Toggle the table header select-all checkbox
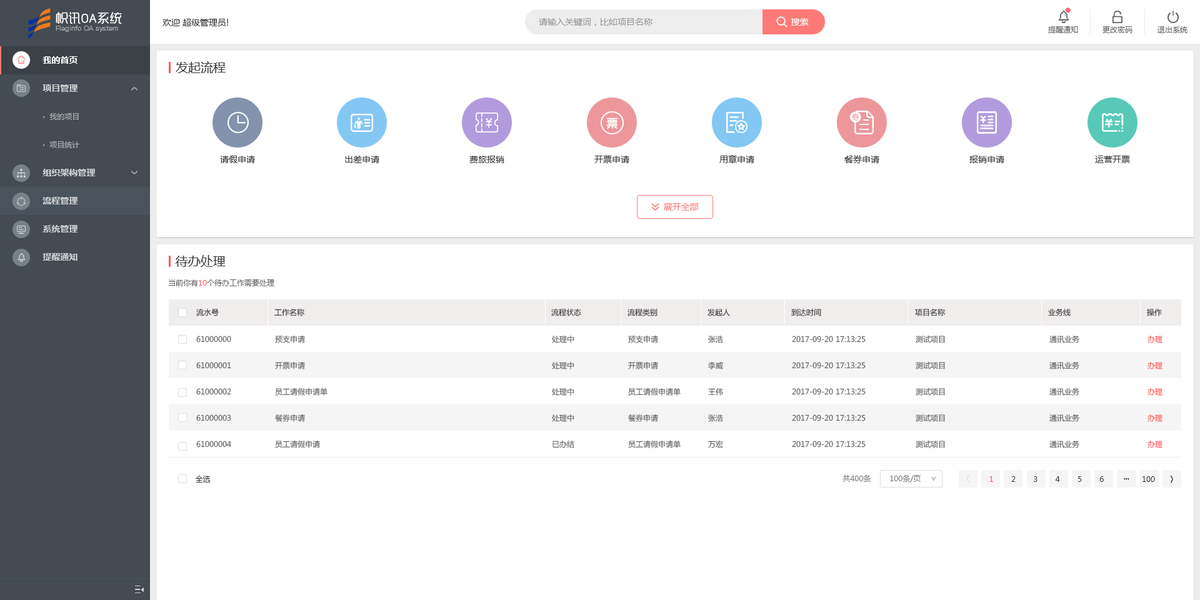 [x=182, y=313]
